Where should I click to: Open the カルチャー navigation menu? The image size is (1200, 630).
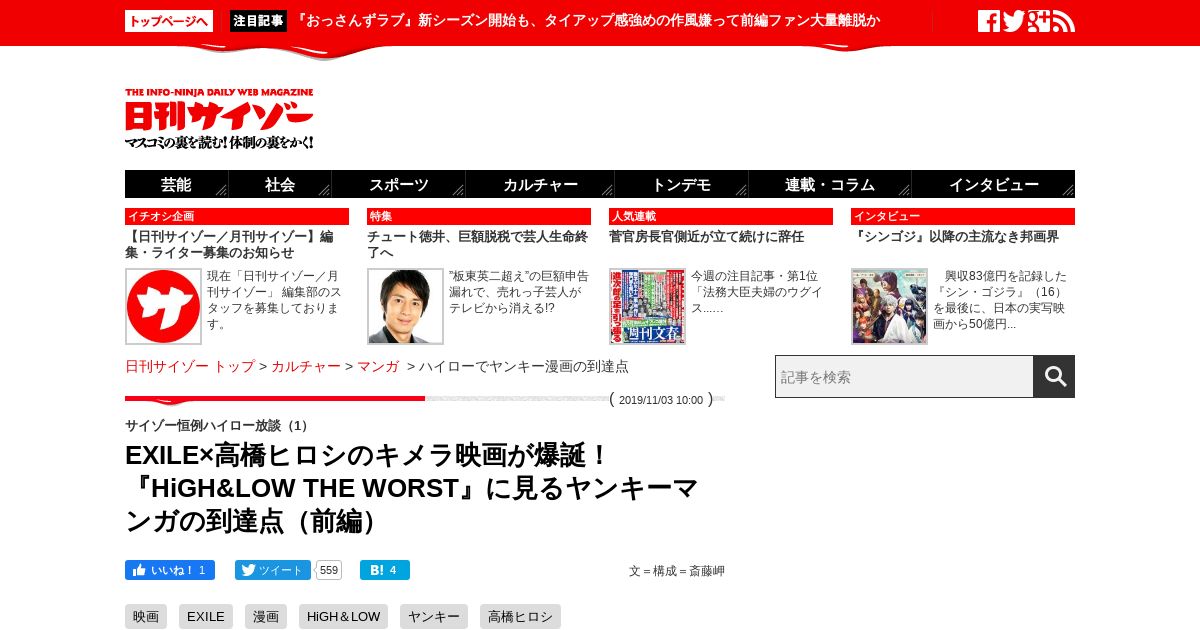[540, 184]
